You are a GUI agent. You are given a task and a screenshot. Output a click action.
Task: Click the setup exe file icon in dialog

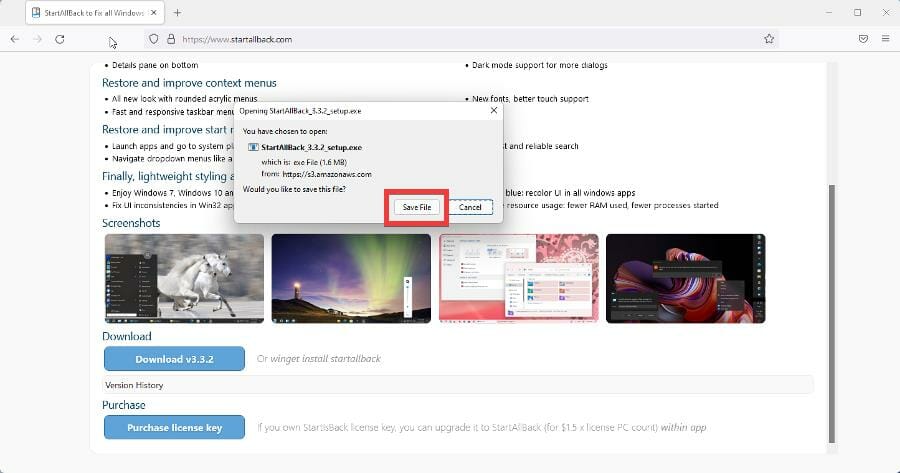point(253,148)
